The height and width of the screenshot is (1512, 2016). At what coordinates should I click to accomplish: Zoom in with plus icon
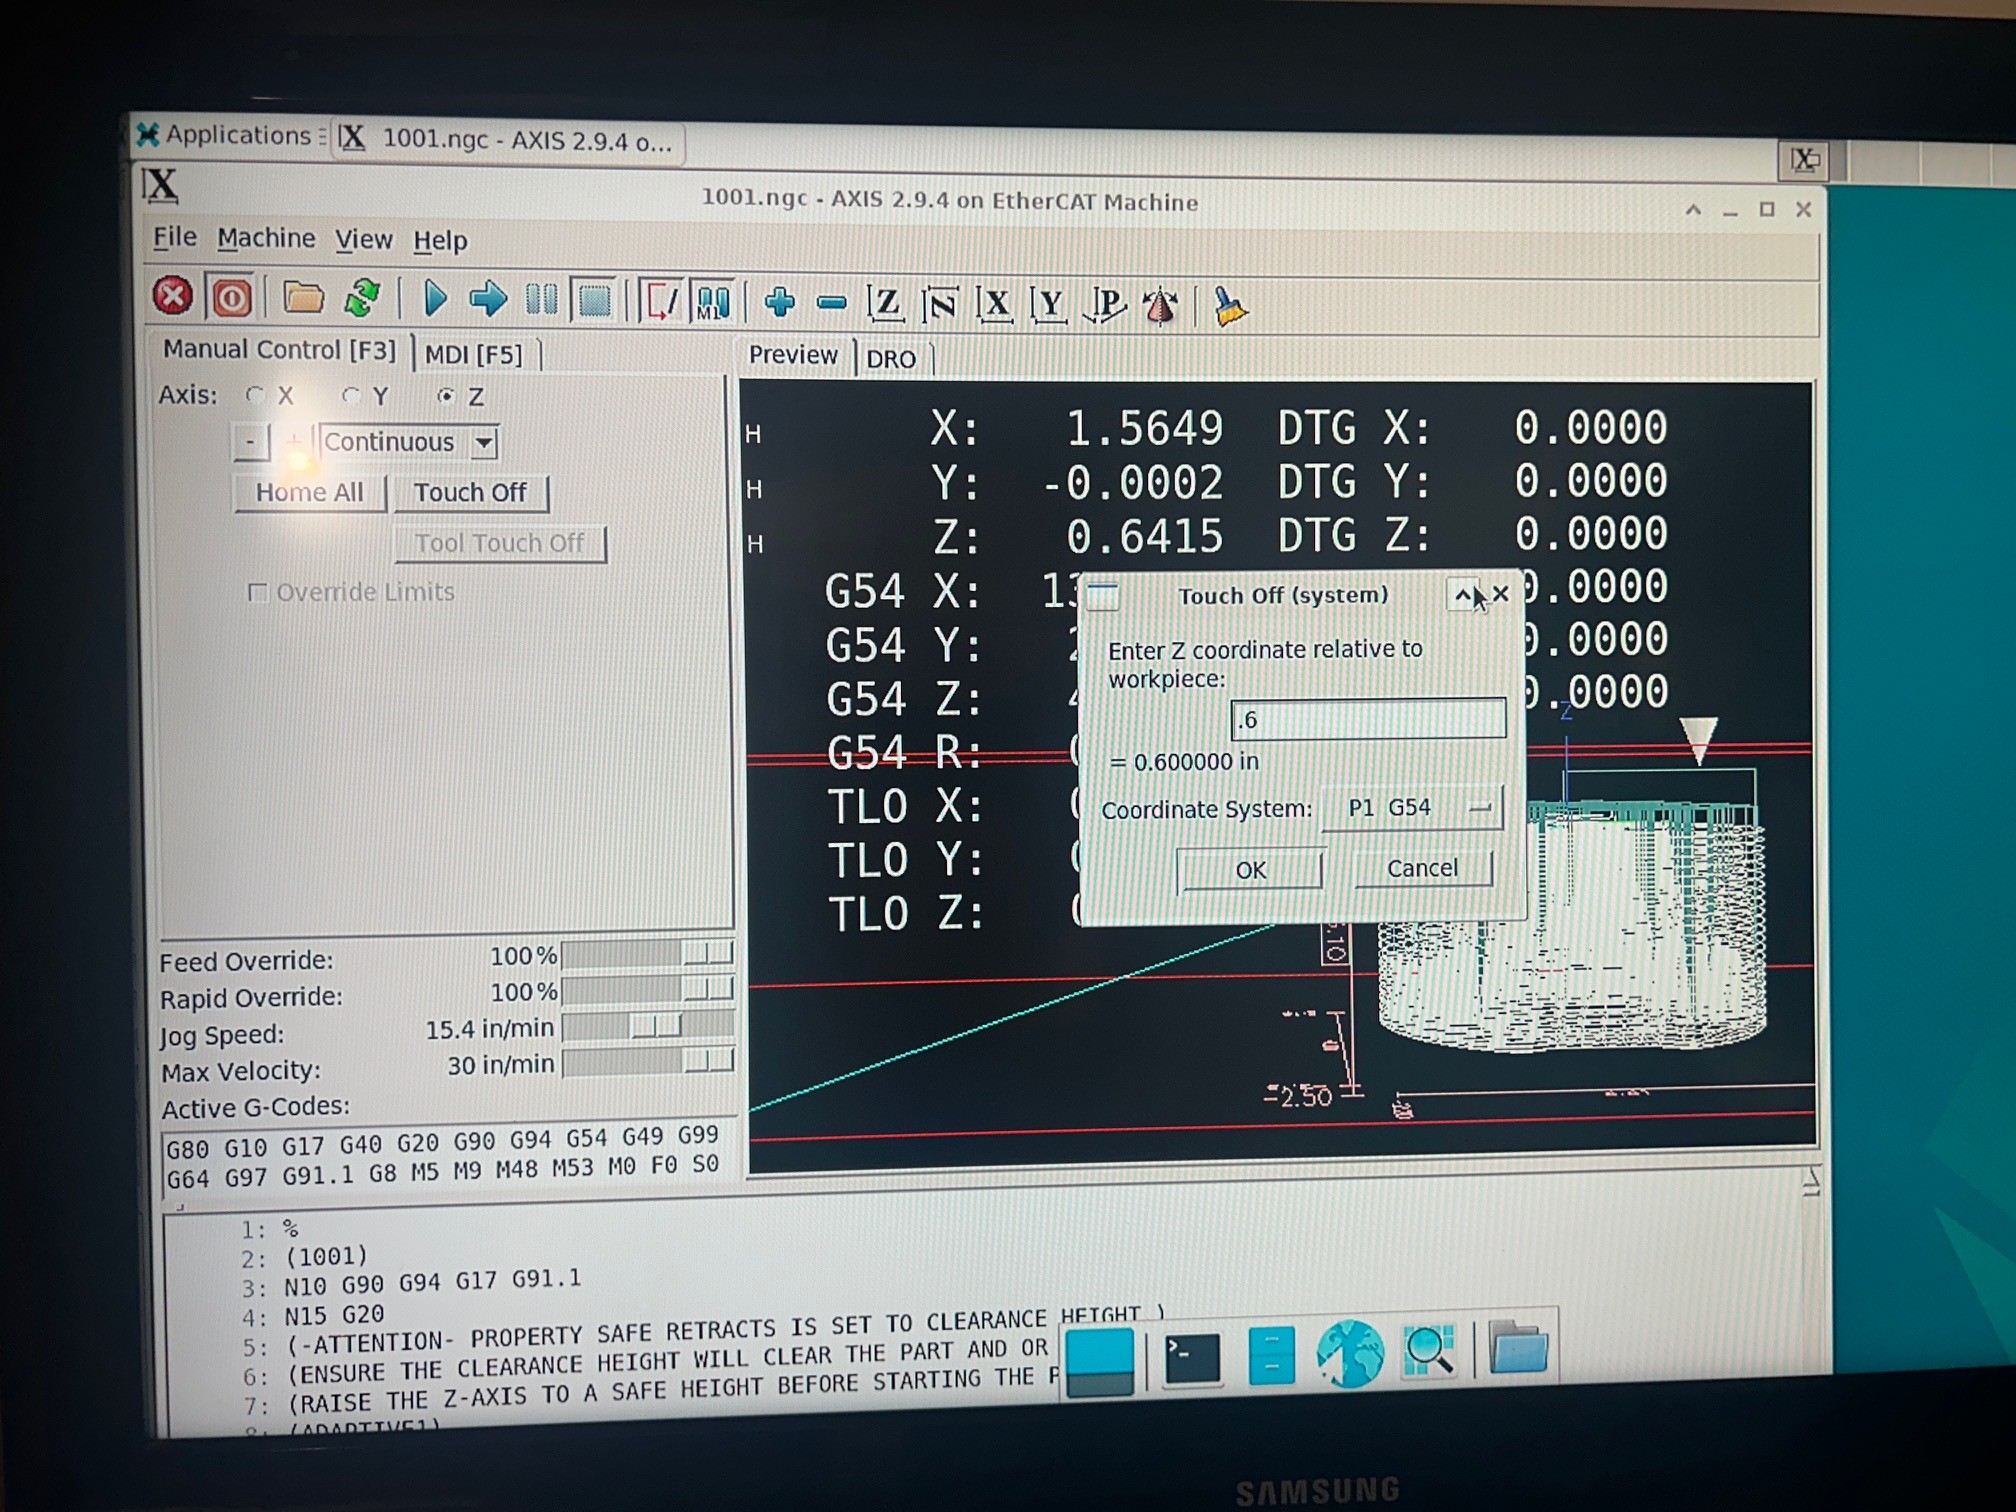(779, 302)
